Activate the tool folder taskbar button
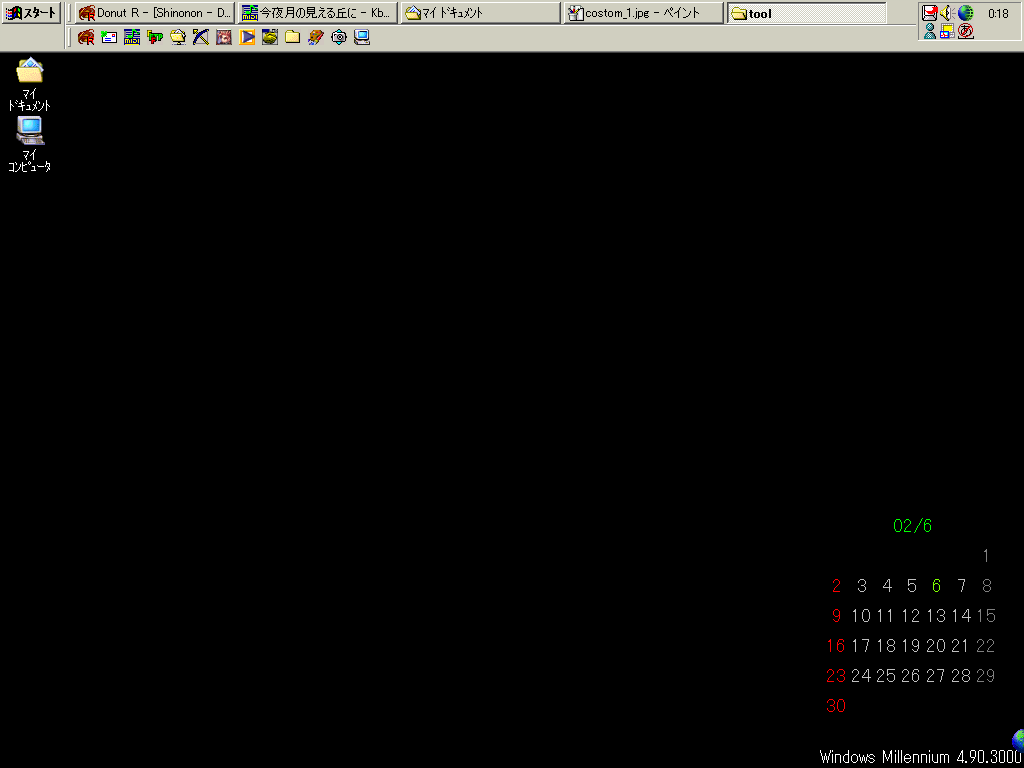This screenshot has height=768, width=1024. click(806, 13)
